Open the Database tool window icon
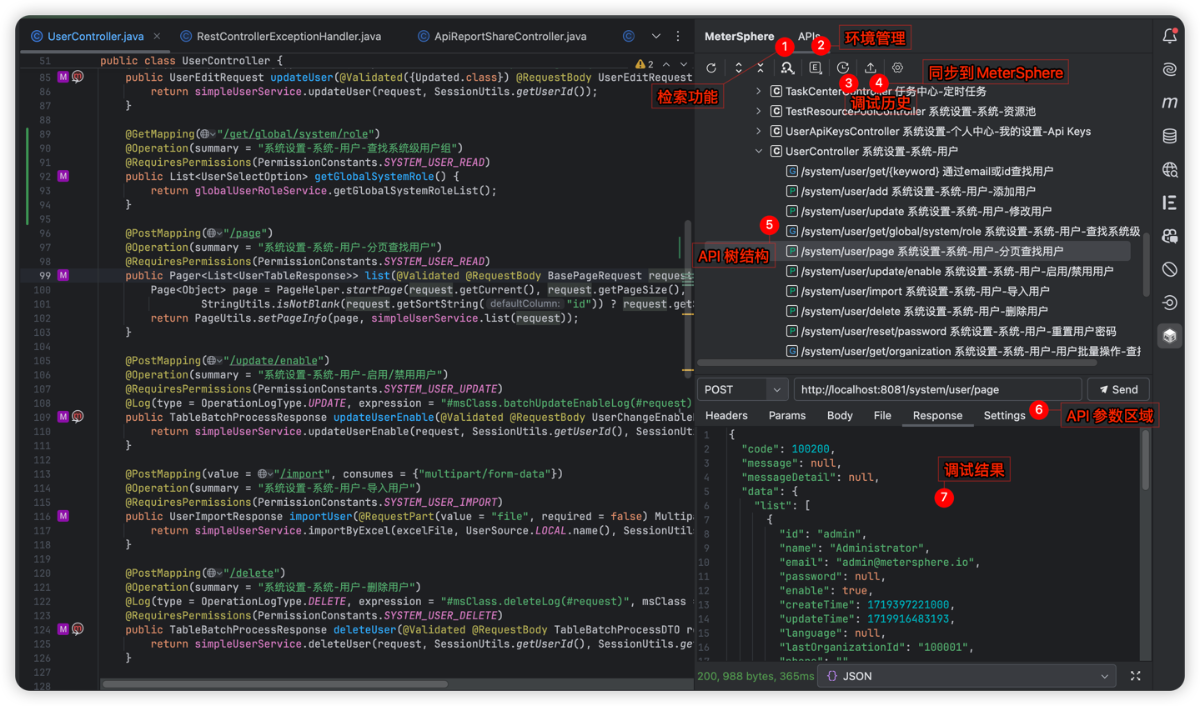Screen dimensions: 1200x706 click(x=1169, y=136)
